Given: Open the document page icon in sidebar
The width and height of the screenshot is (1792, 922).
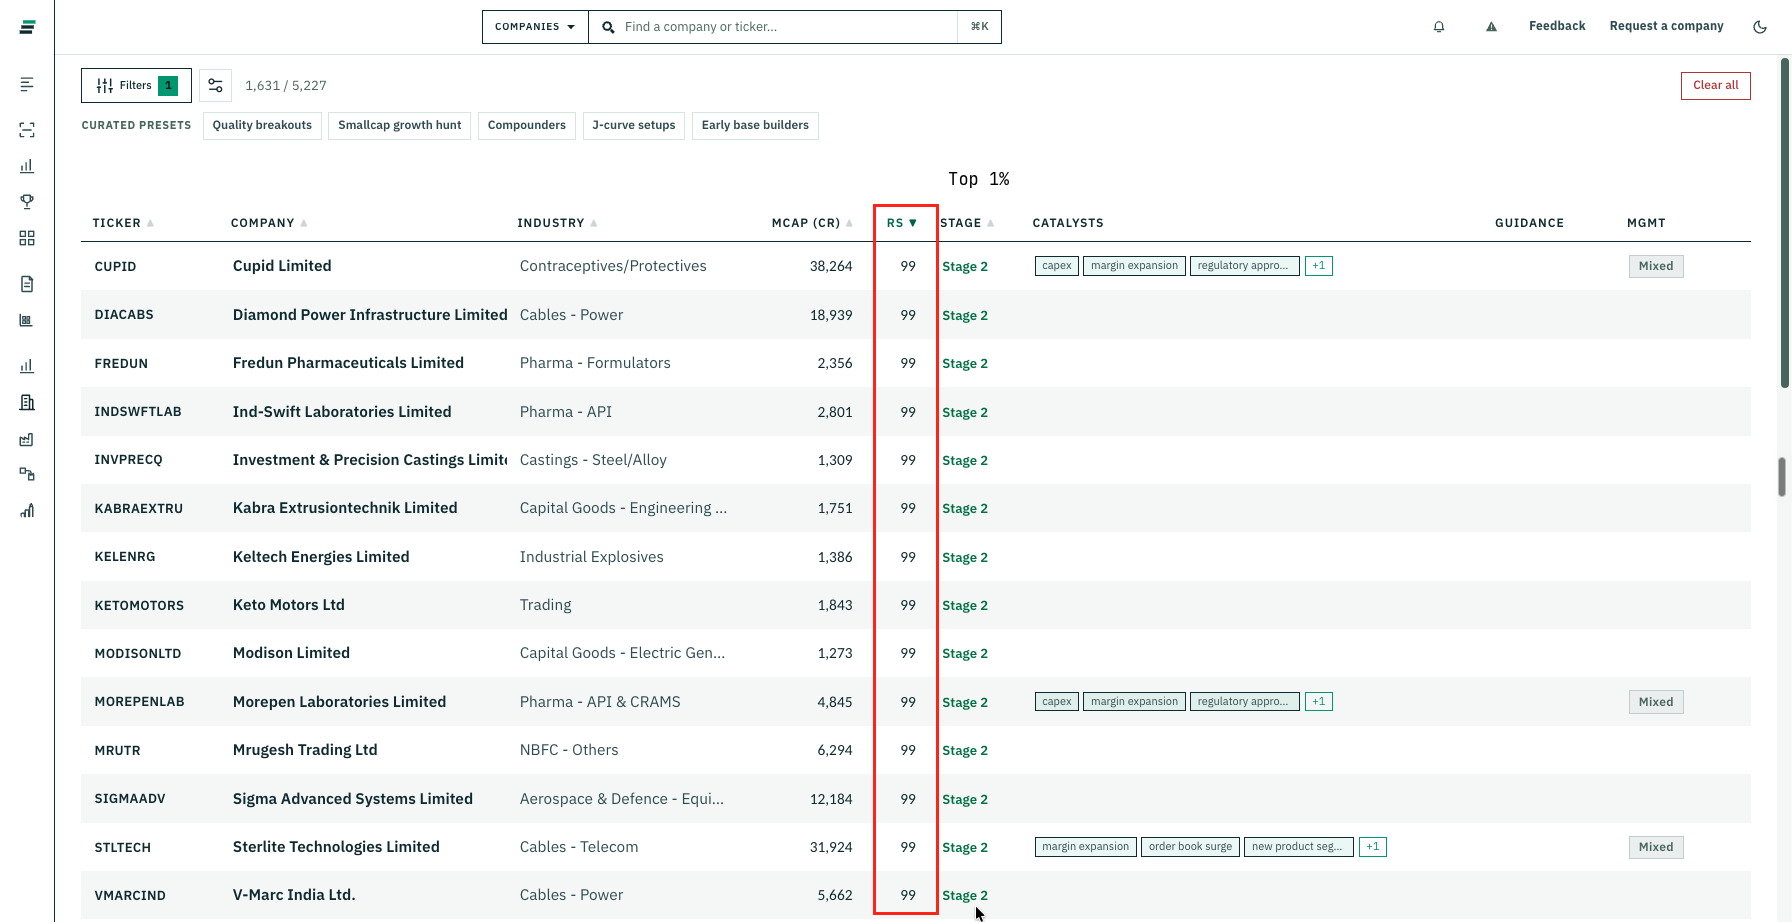Looking at the screenshot, I should tap(27, 284).
